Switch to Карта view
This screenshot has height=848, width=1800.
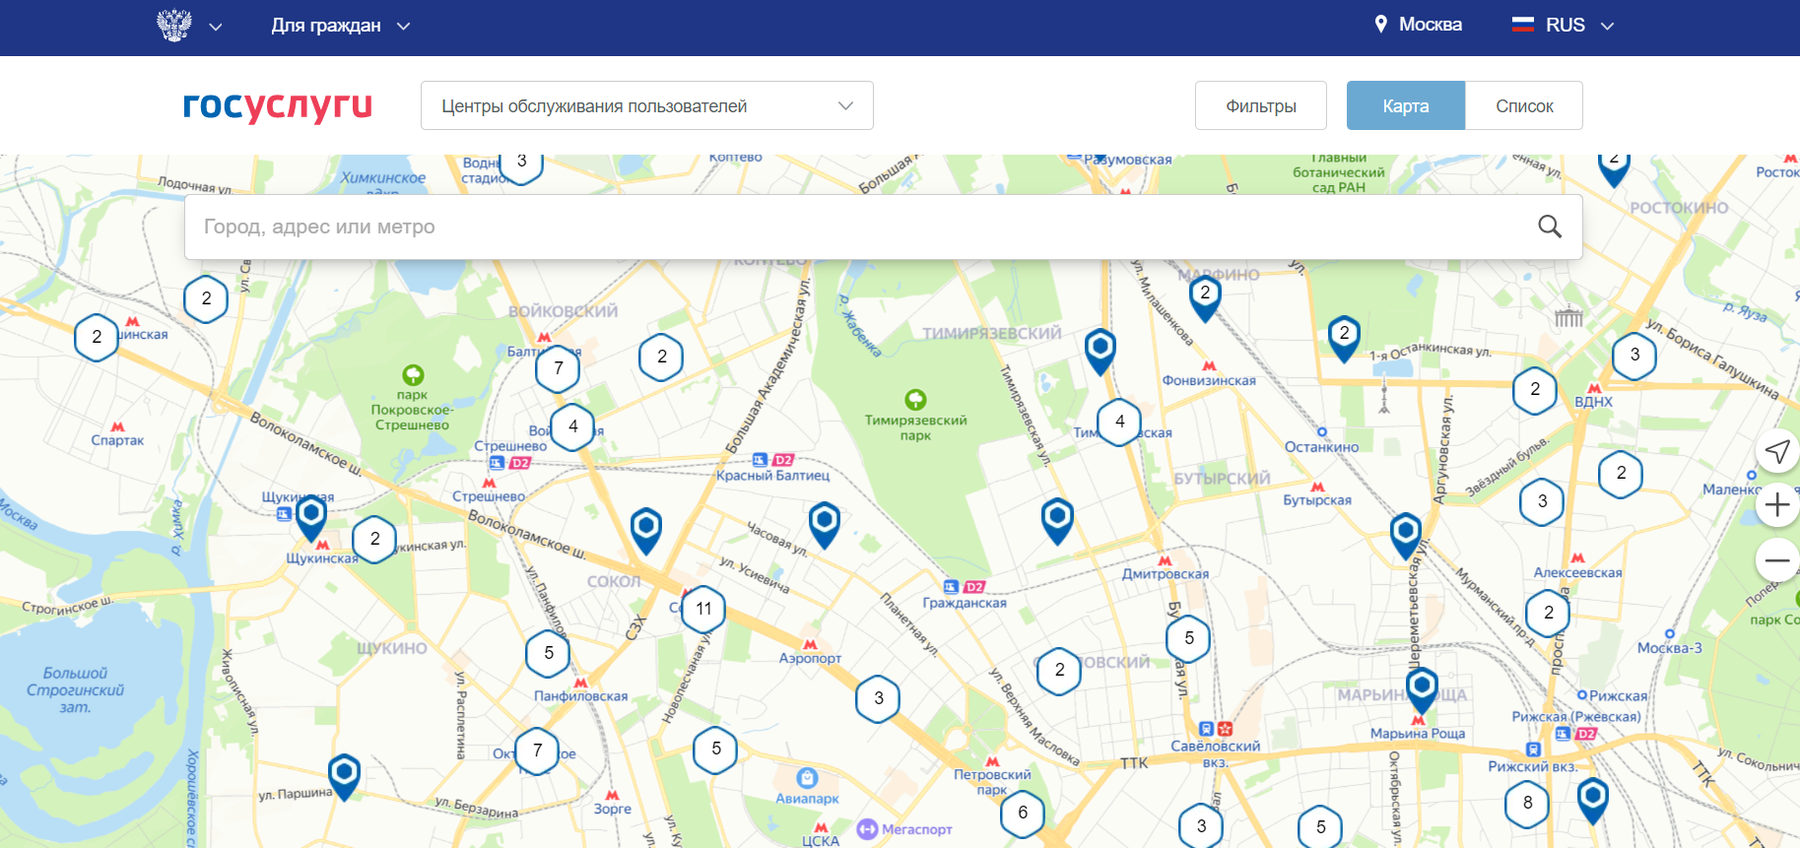[x=1405, y=106]
